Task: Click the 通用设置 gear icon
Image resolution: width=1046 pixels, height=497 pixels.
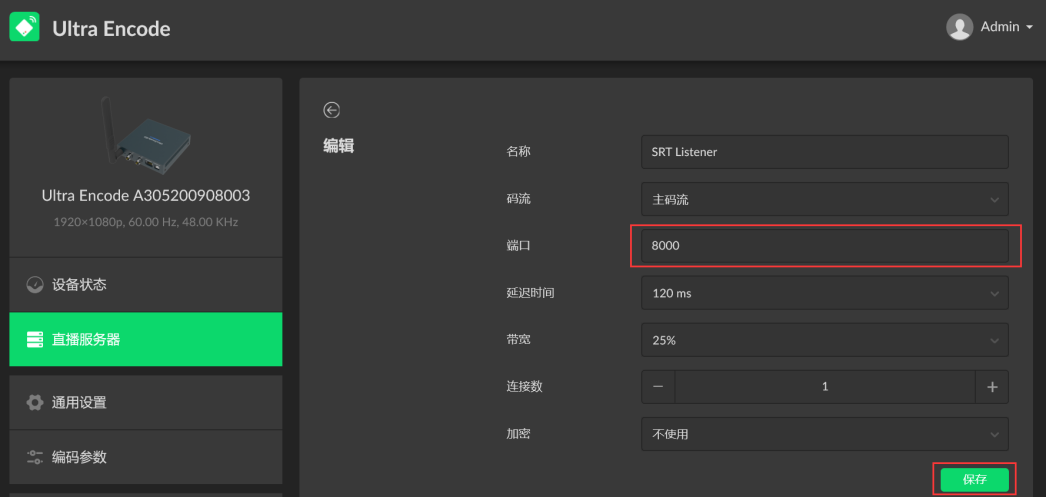Action: (x=35, y=403)
